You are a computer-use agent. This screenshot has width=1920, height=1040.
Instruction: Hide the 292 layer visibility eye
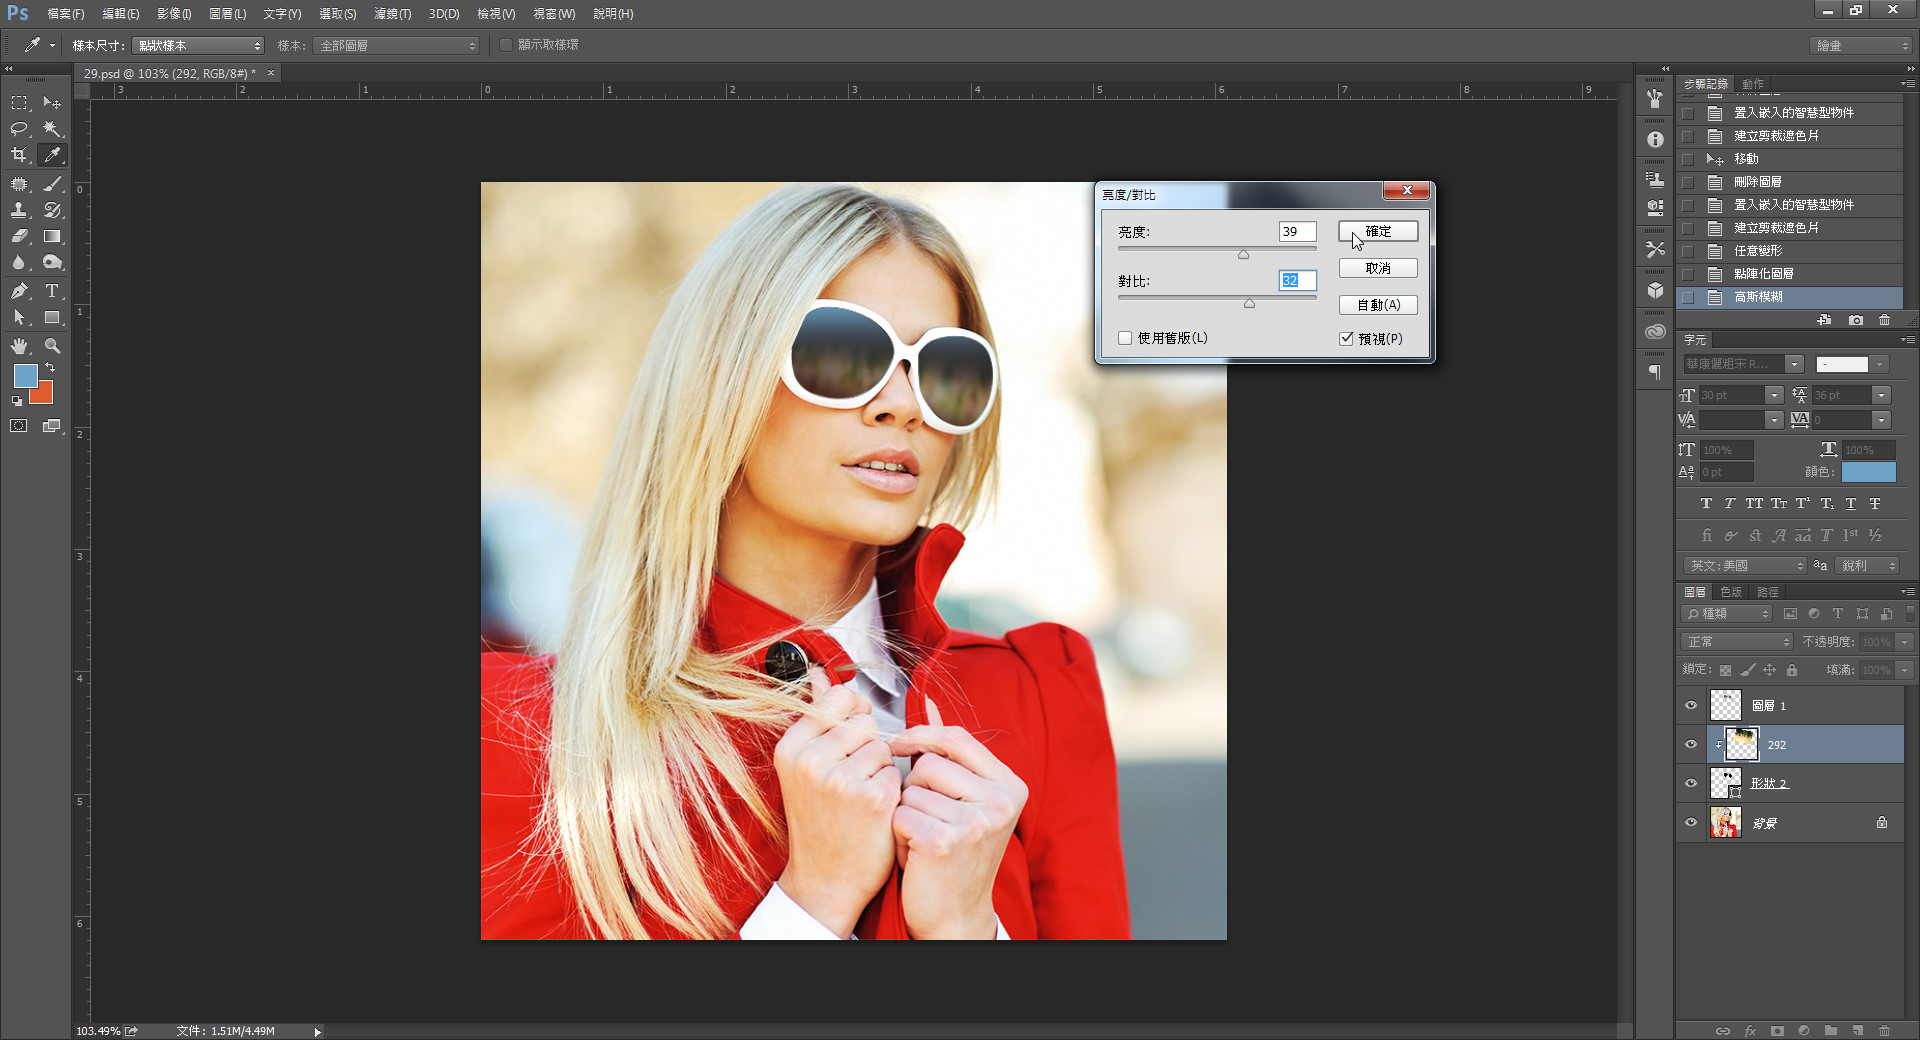[1691, 744]
